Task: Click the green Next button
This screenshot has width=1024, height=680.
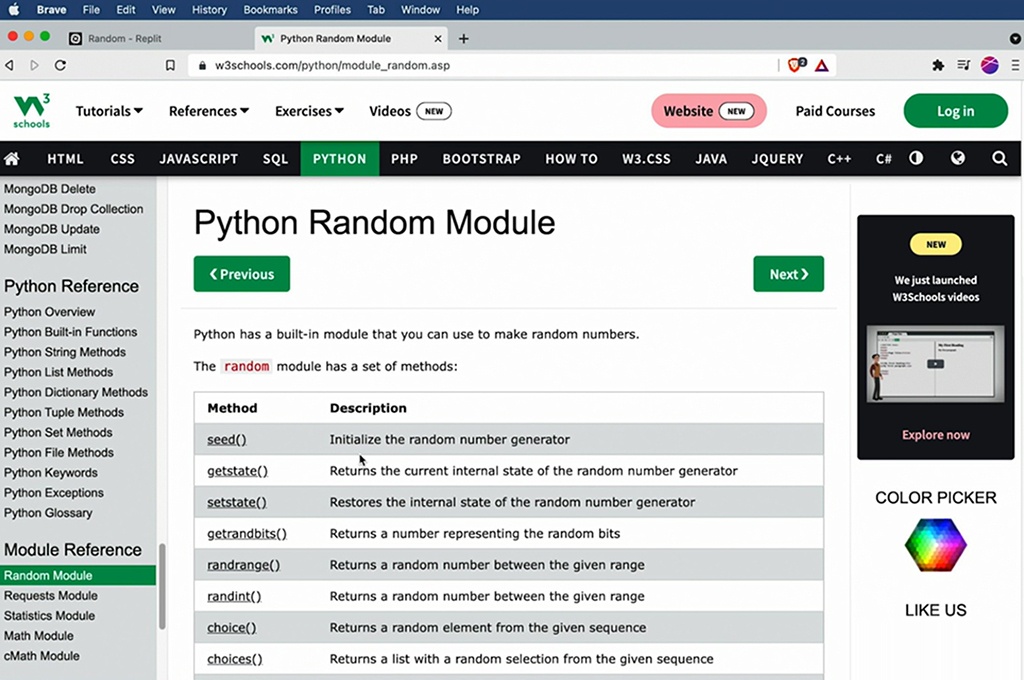Action: (788, 274)
